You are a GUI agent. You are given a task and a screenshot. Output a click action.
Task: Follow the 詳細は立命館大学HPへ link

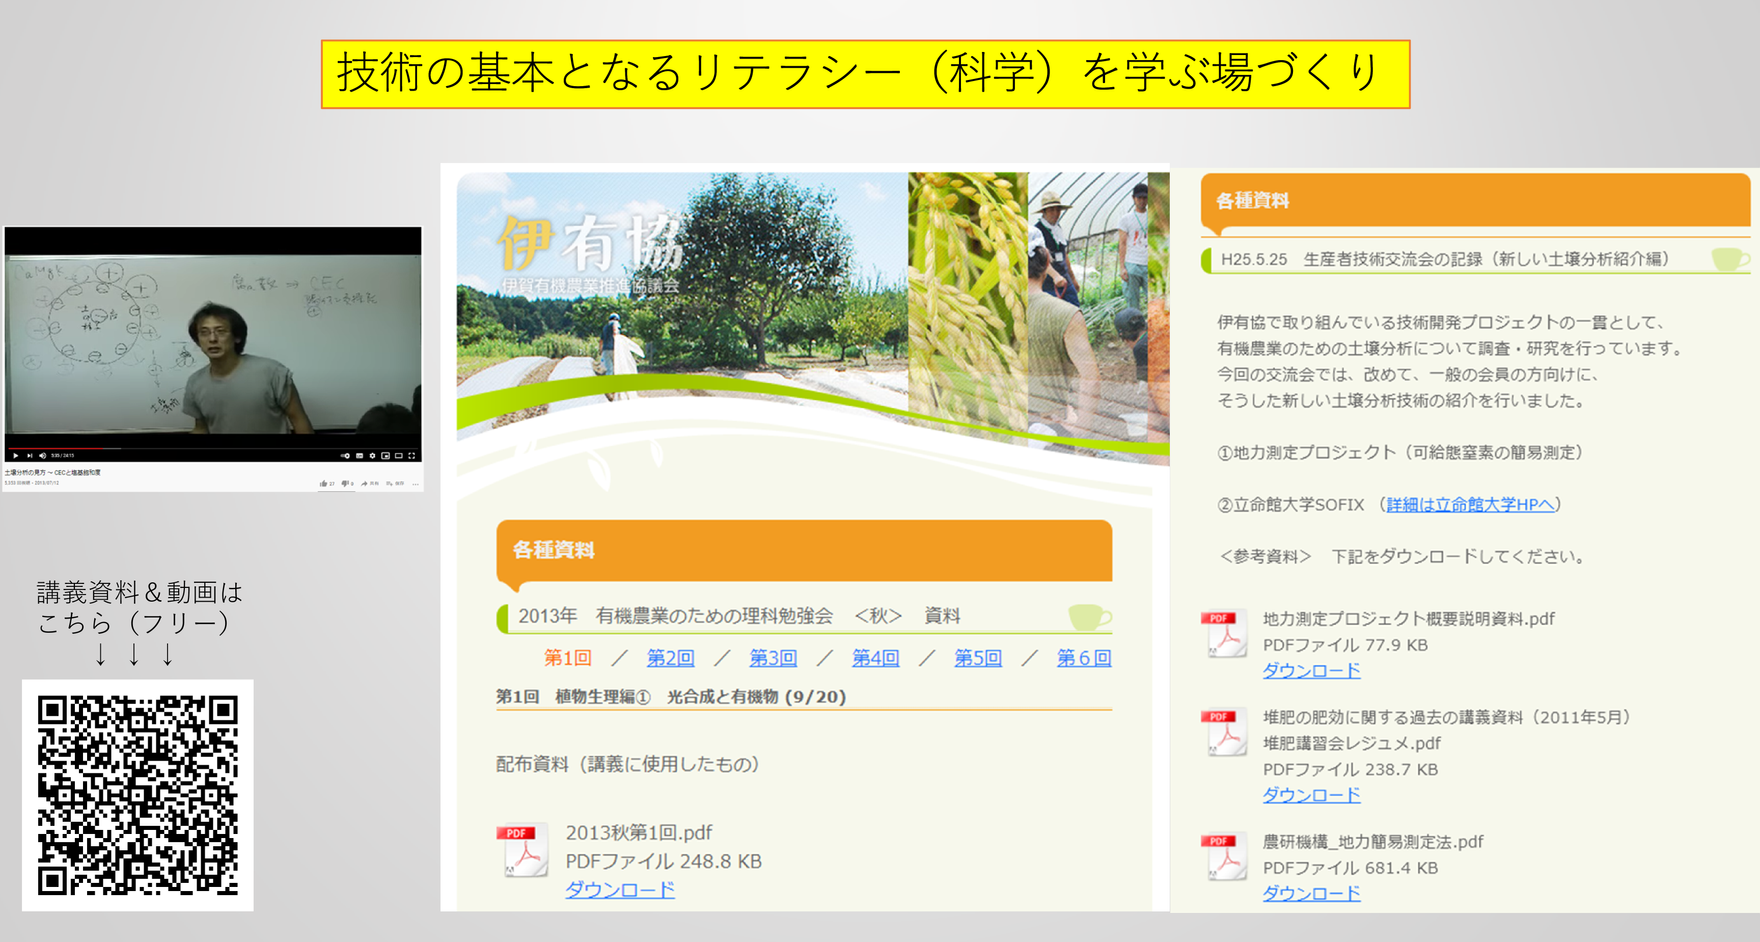click(1470, 505)
